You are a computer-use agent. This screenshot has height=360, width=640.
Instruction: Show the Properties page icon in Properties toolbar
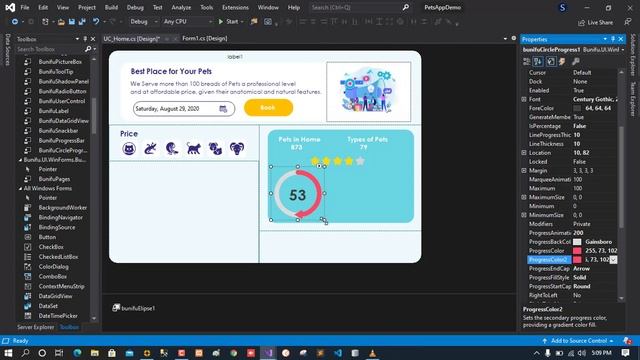(551, 61)
